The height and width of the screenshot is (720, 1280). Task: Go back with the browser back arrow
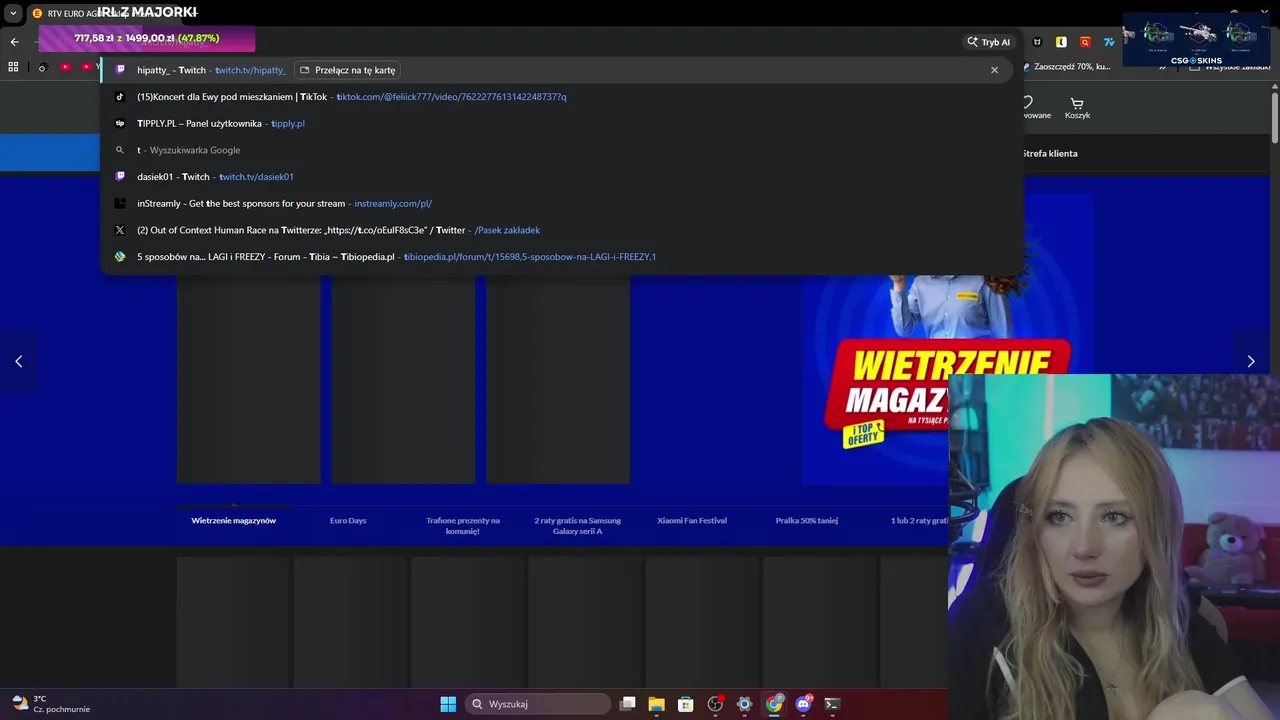(x=15, y=42)
